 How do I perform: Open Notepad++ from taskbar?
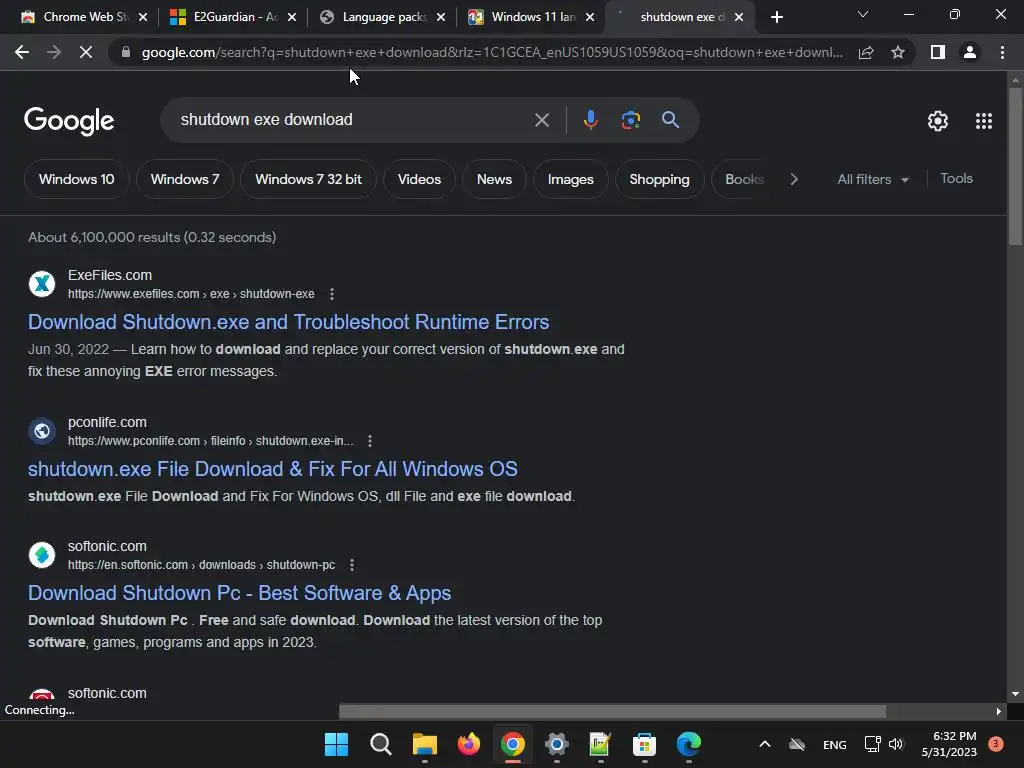click(x=600, y=744)
